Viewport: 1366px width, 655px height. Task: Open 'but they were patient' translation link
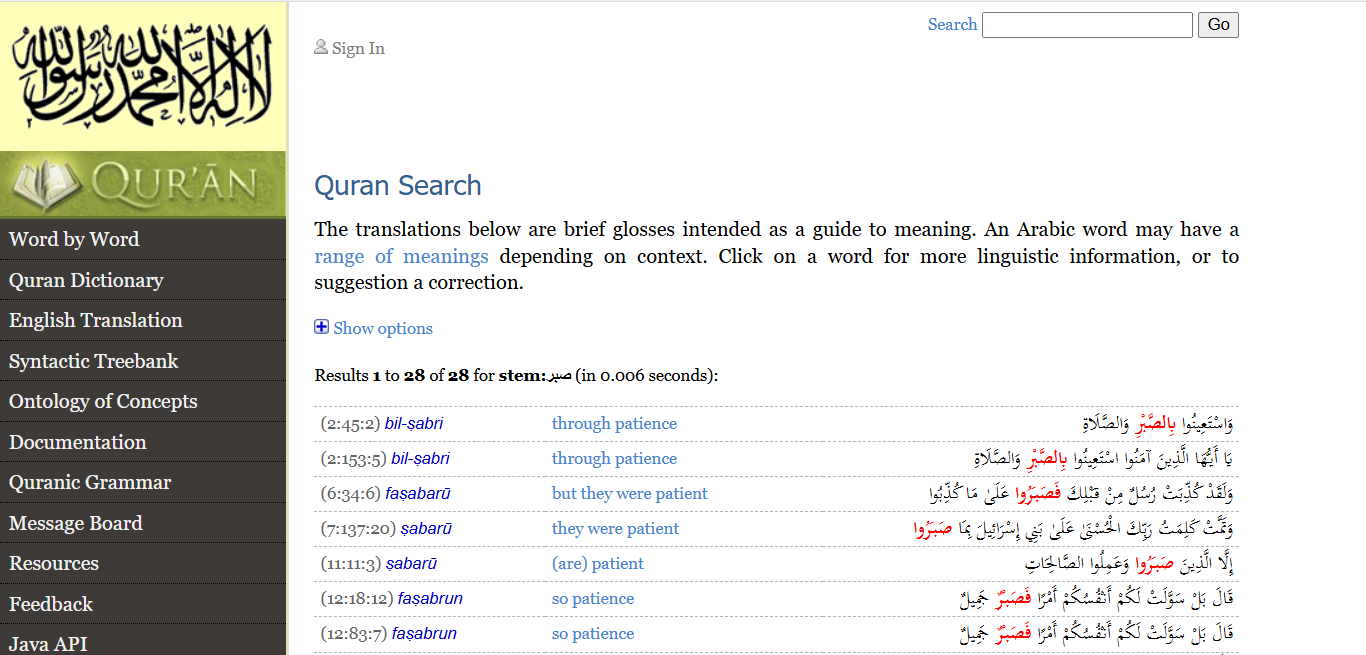click(629, 494)
